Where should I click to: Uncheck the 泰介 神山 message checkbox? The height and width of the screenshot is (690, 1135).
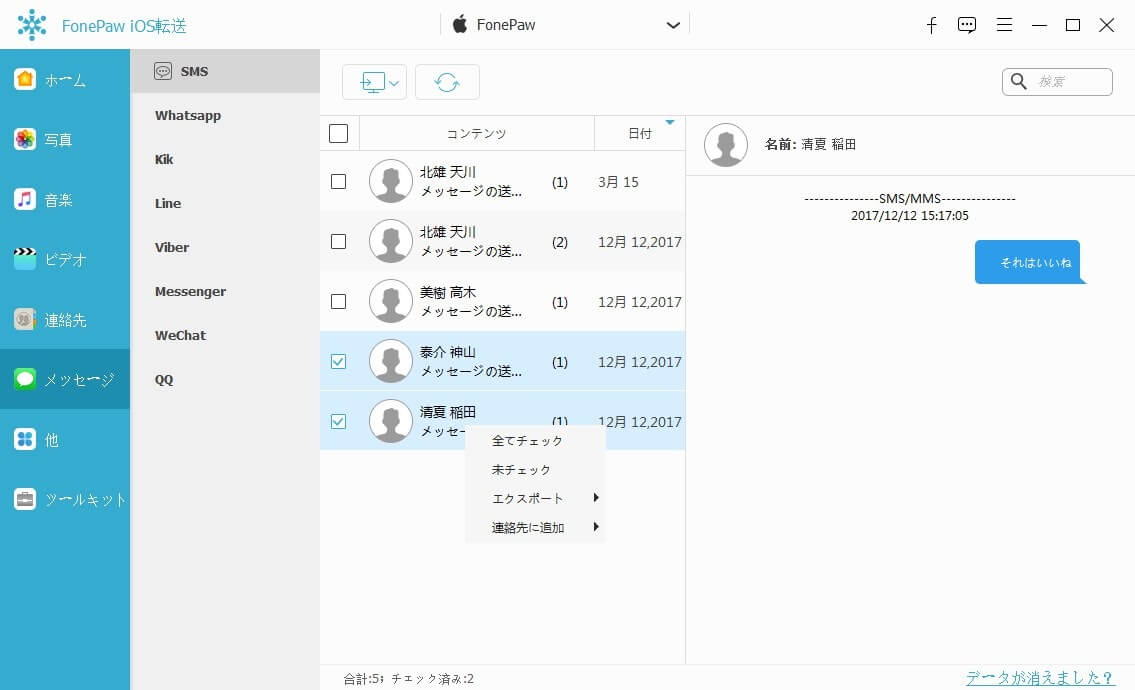338,361
